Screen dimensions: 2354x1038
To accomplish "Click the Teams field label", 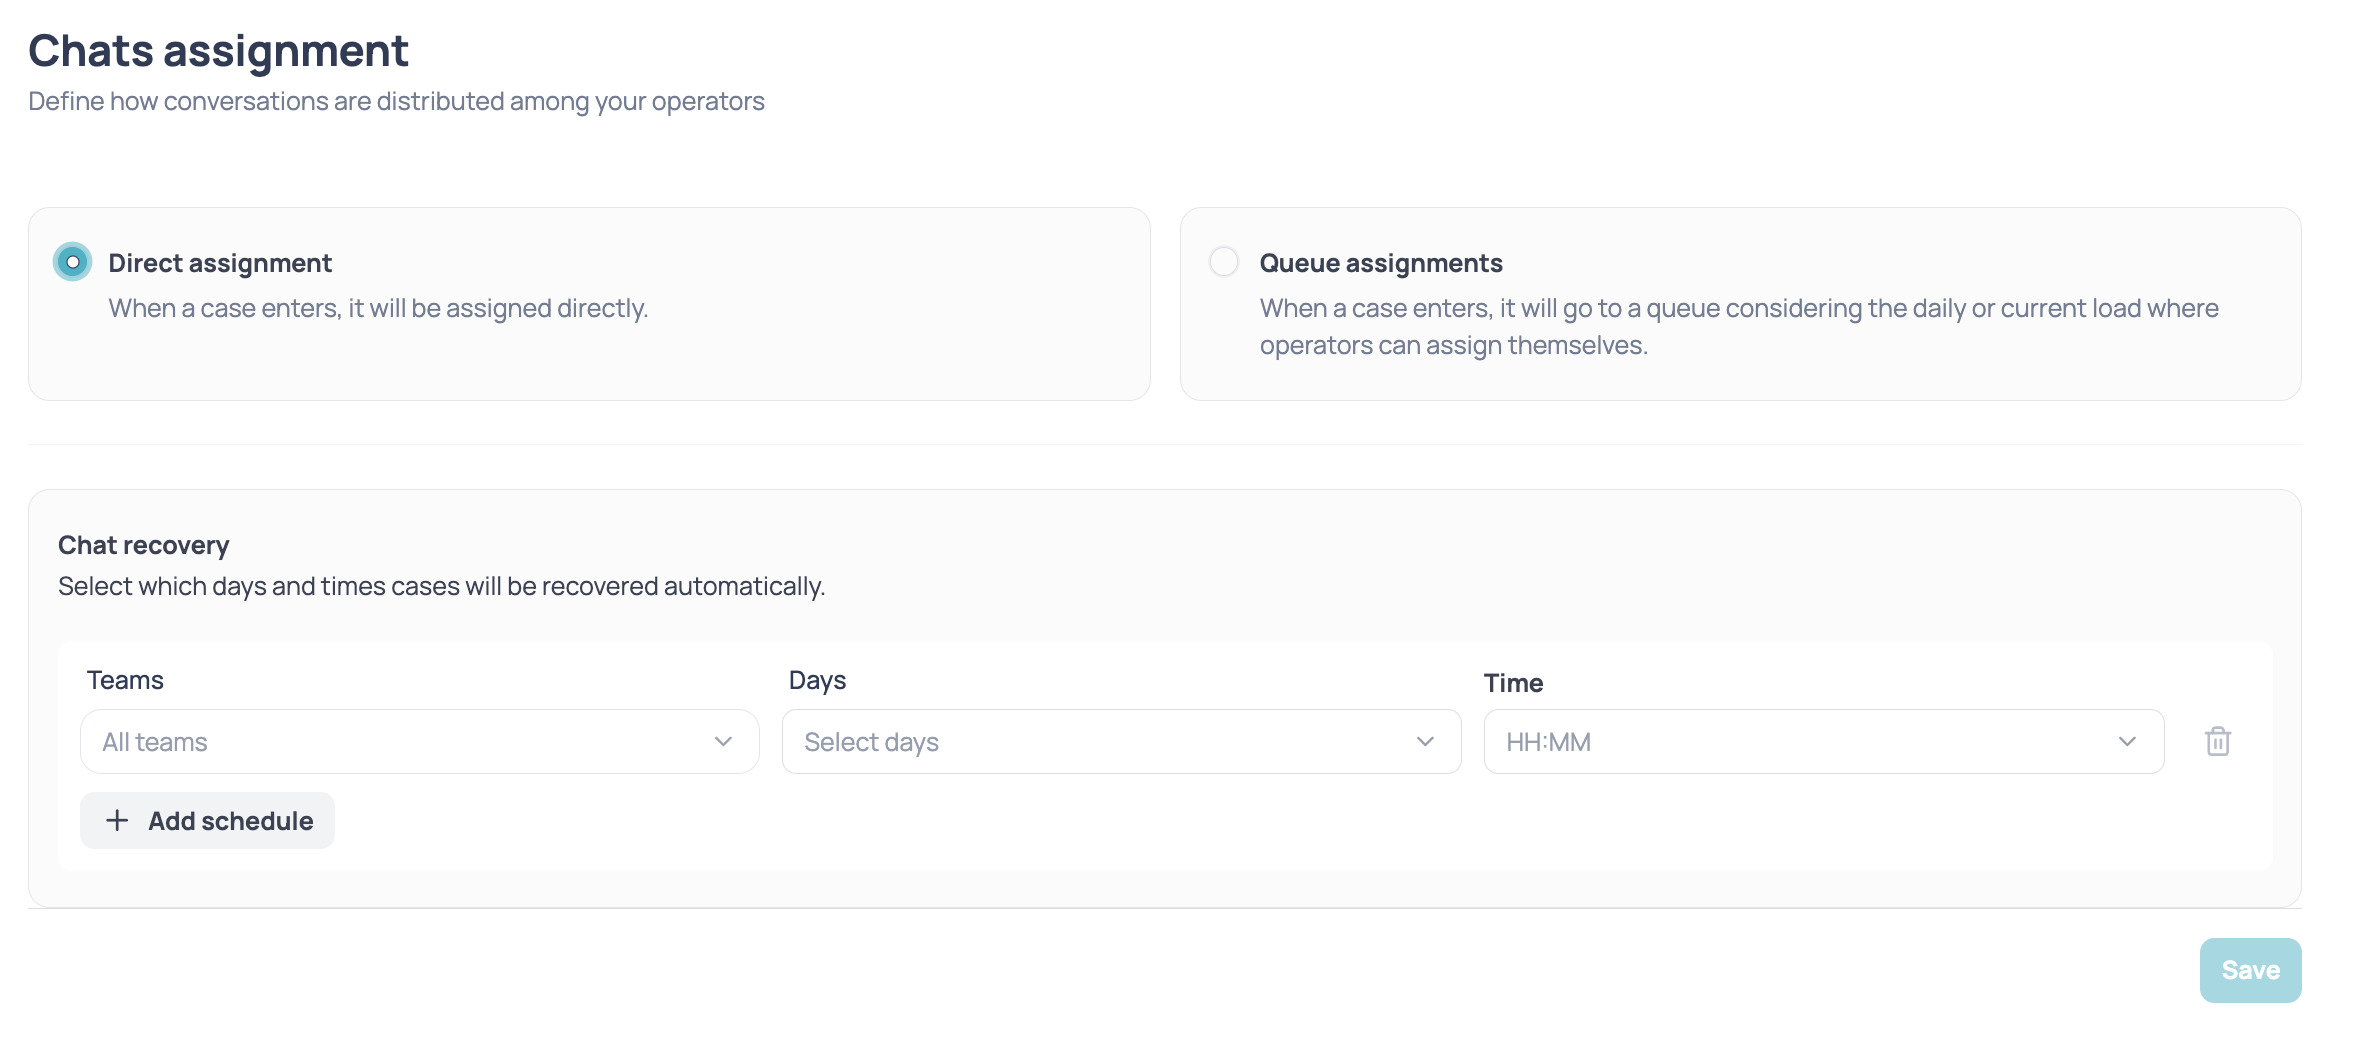I will pos(125,680).
